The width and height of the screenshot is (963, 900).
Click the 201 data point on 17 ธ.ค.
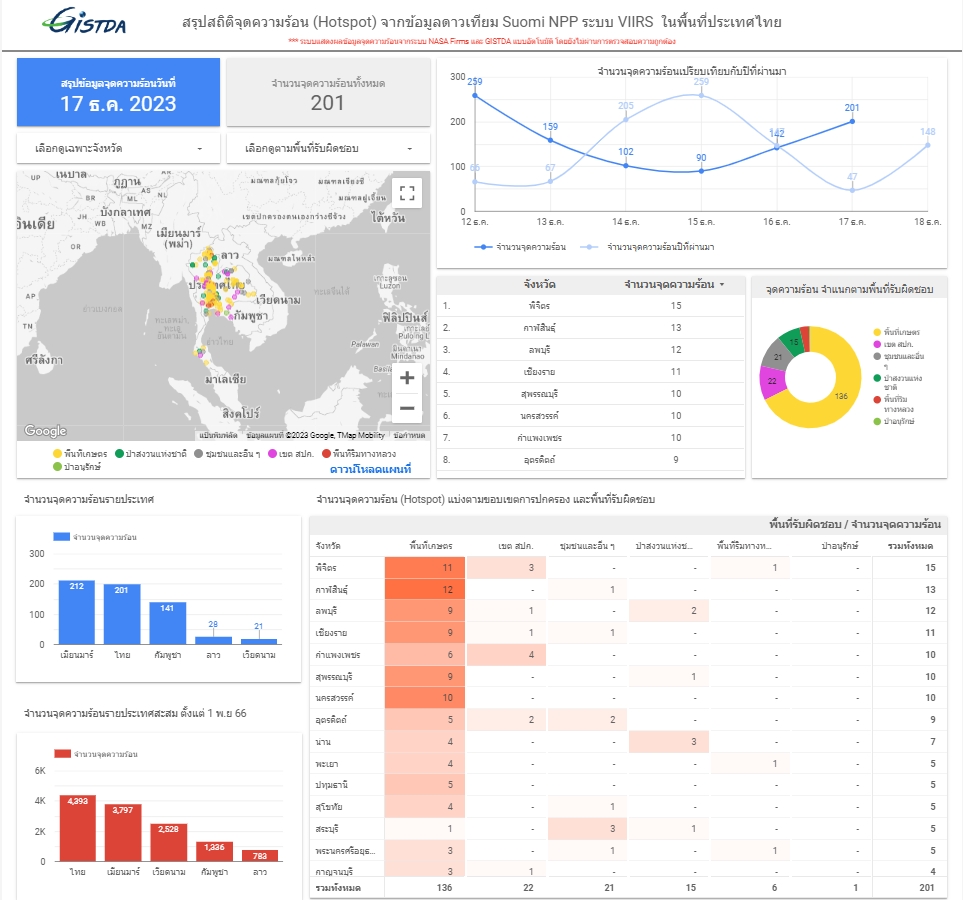pyautogui.click(x=852, y=122)
